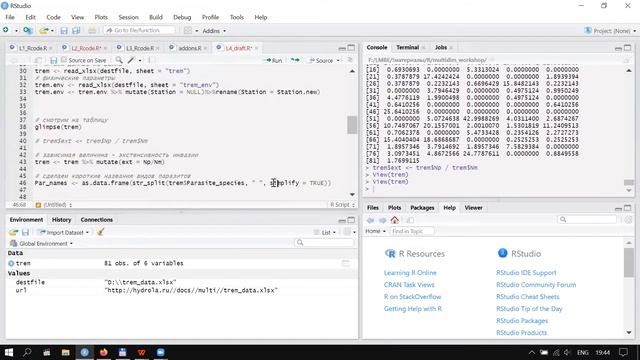Viewport: 640px width, 360px height.
Task: Click the workspace panes grid icon
Action: point(188,31)
